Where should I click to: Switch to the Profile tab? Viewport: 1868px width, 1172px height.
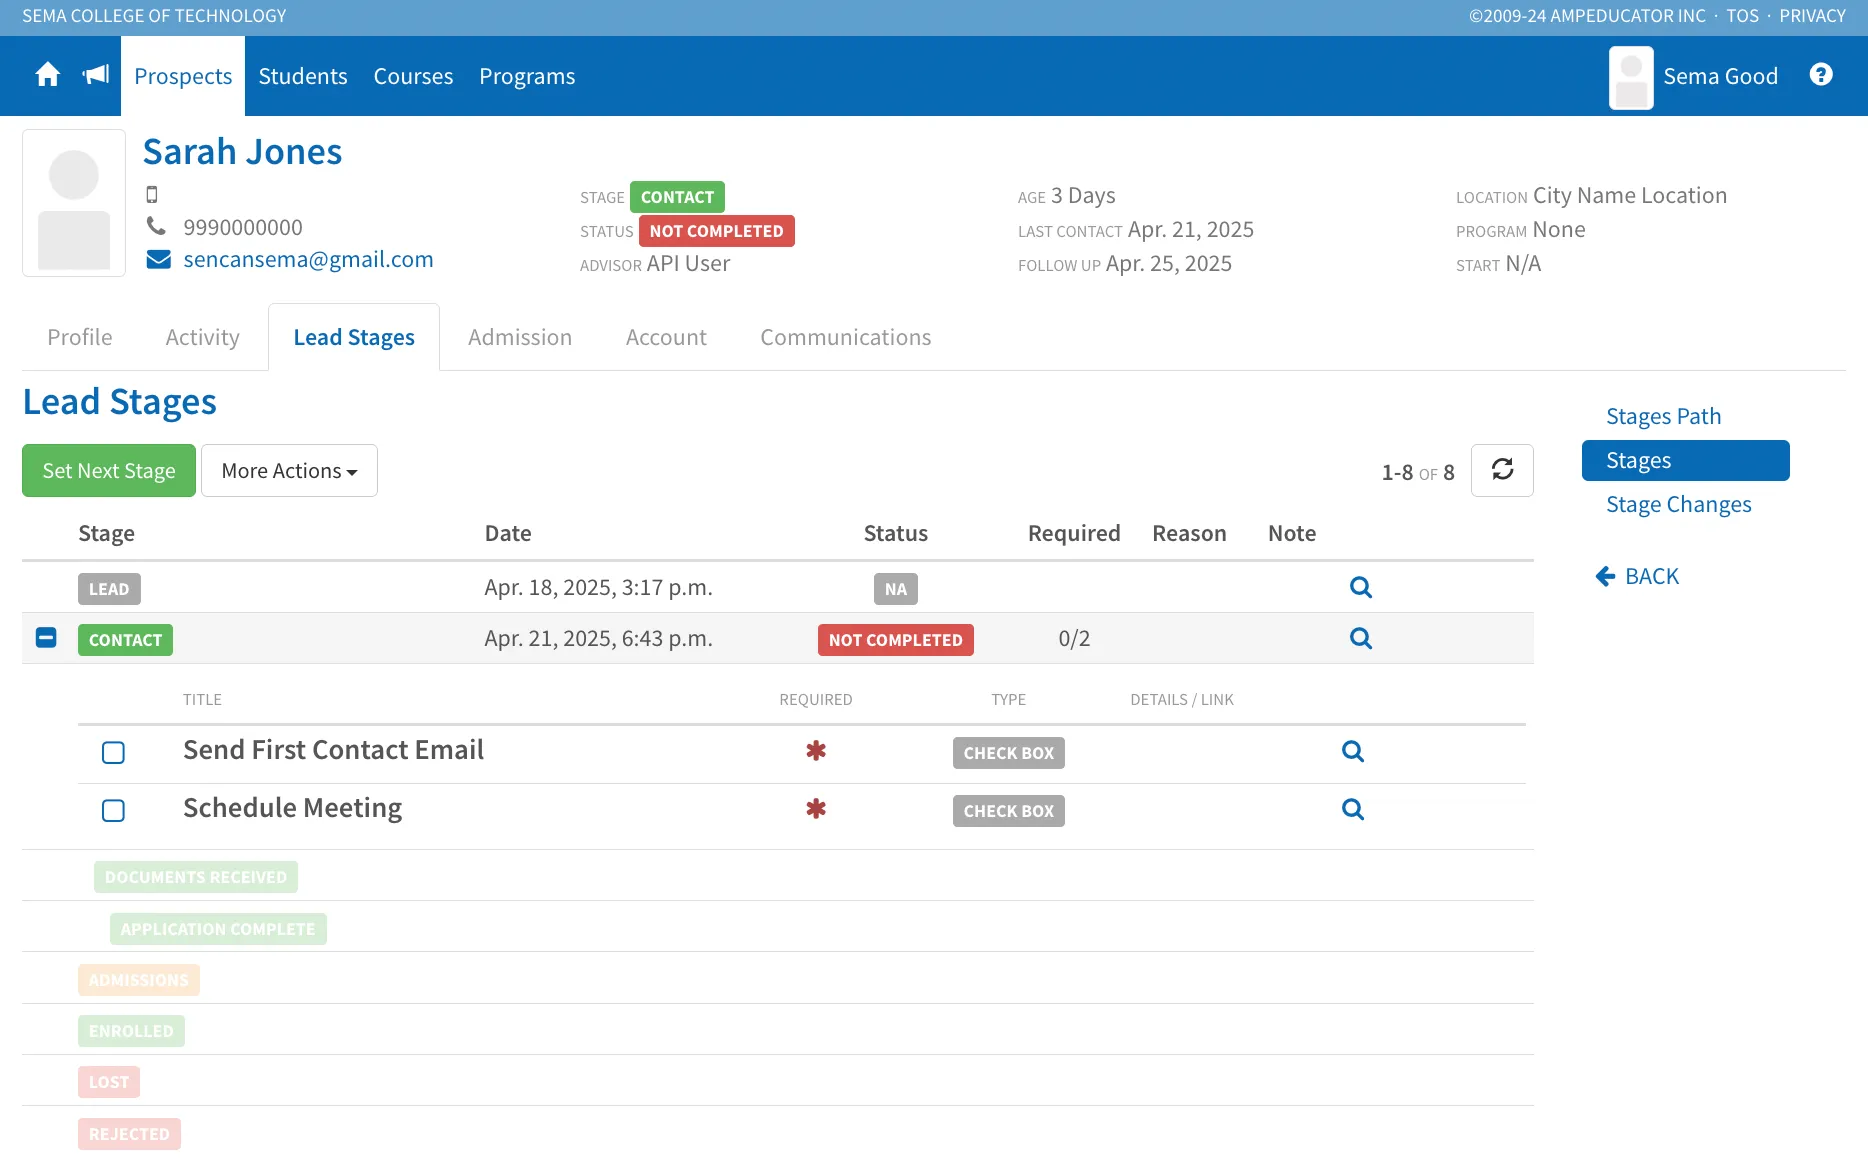pos(80,337)
